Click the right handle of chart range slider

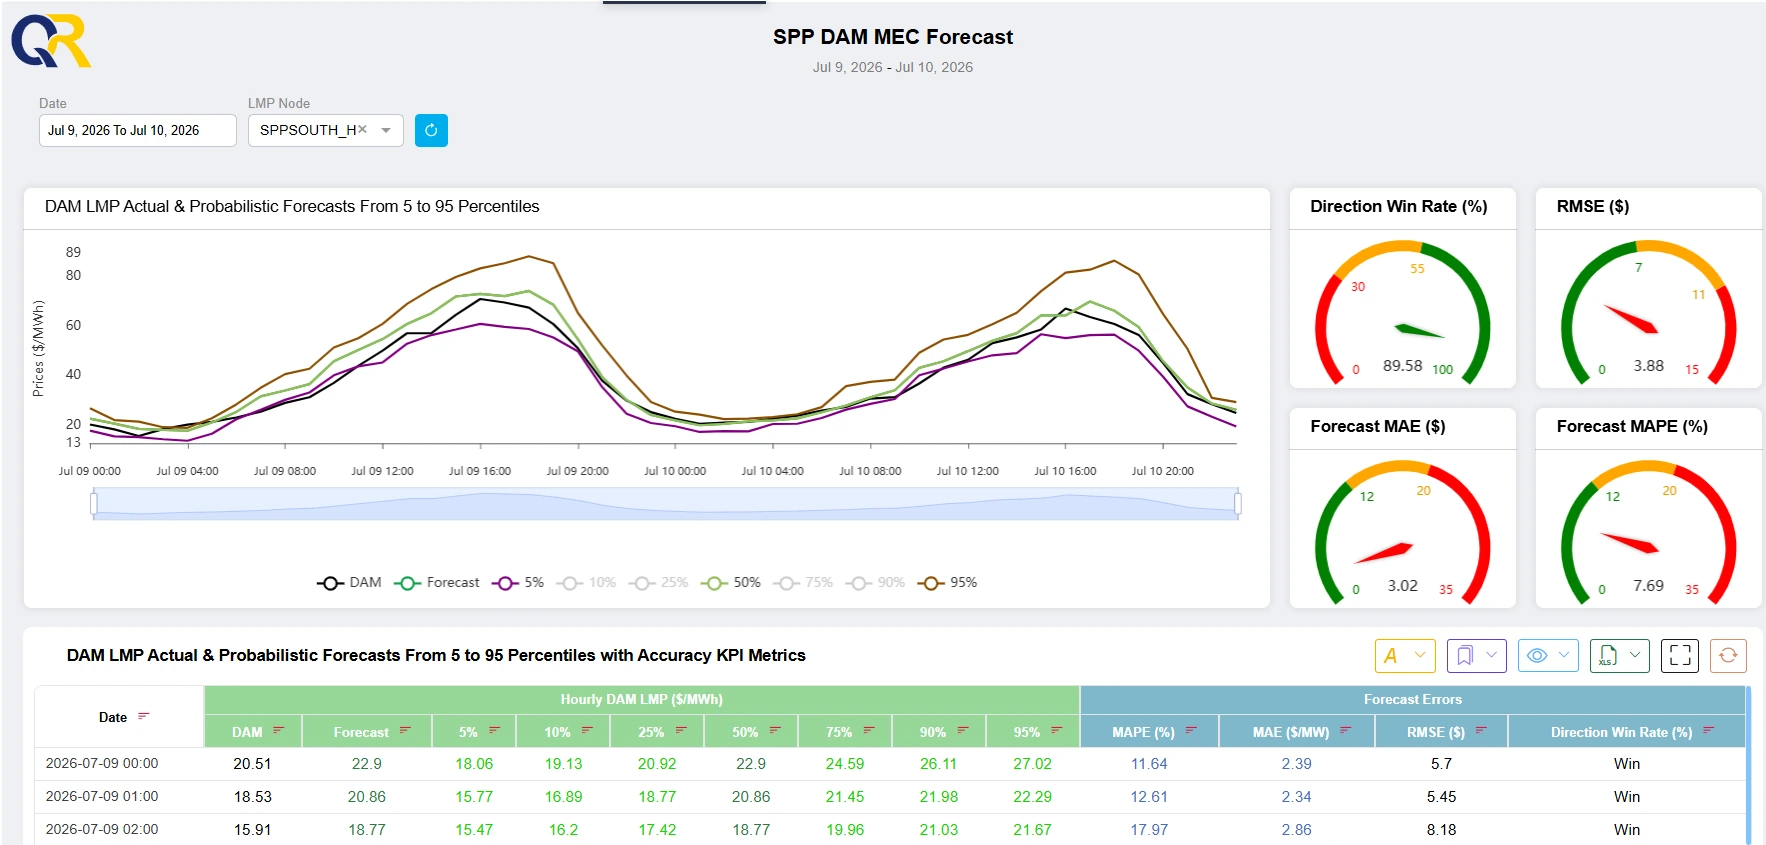[1238, 503]
